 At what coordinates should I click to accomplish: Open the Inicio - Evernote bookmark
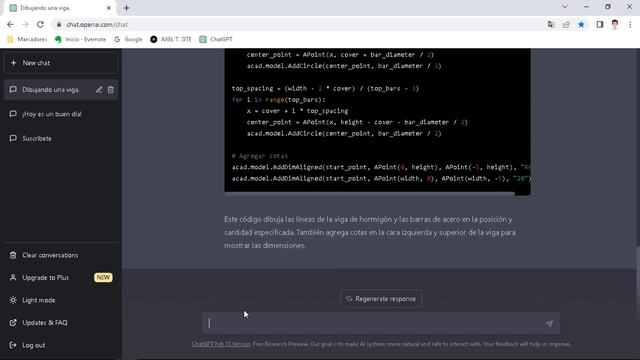[x=80, y=39]
